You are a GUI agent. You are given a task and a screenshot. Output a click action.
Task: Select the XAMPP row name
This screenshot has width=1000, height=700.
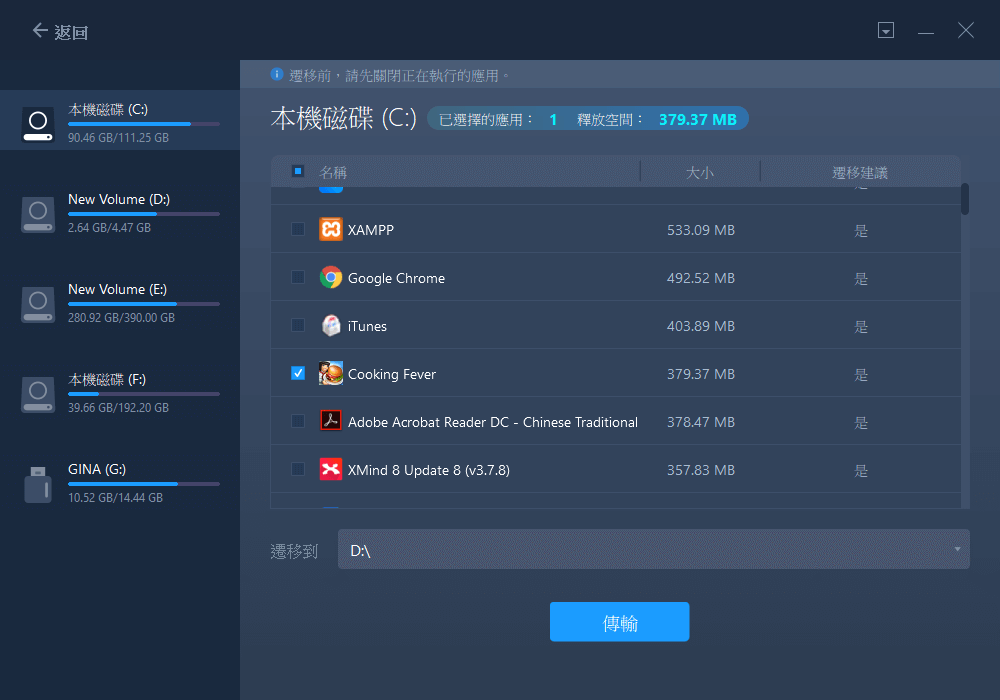(x=371, y=230)
